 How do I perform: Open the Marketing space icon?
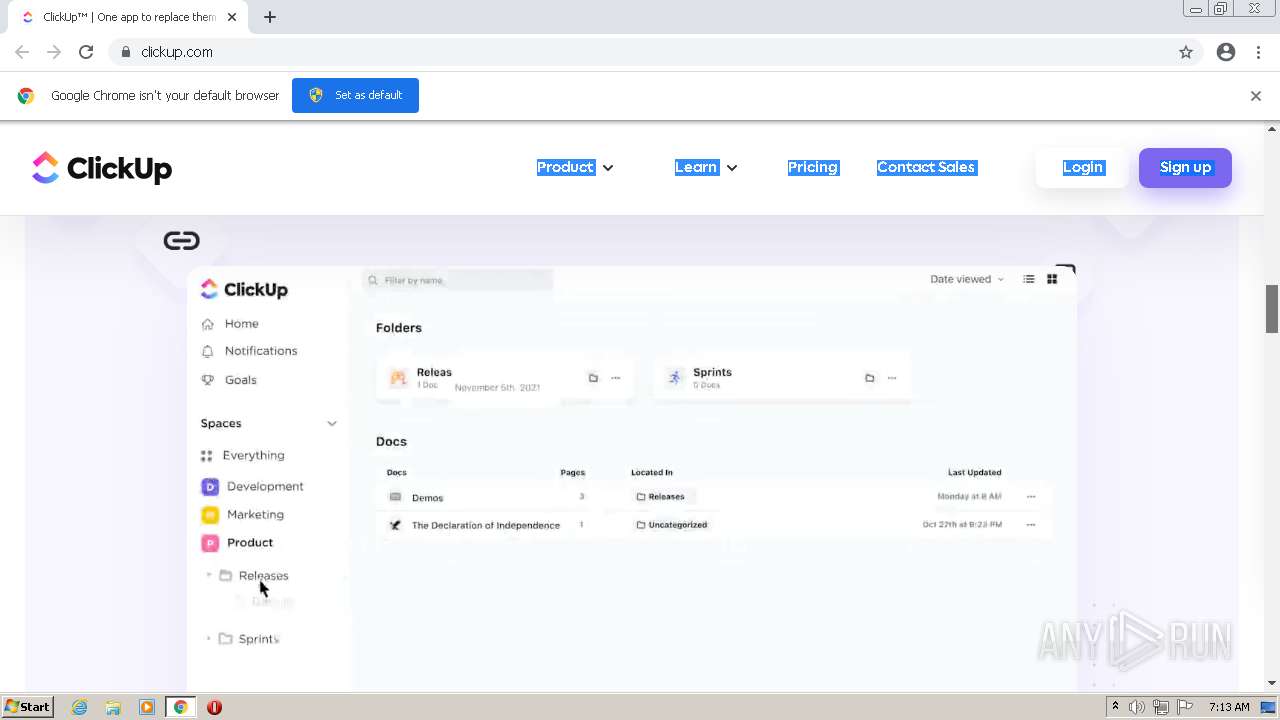tap(210, 514)
